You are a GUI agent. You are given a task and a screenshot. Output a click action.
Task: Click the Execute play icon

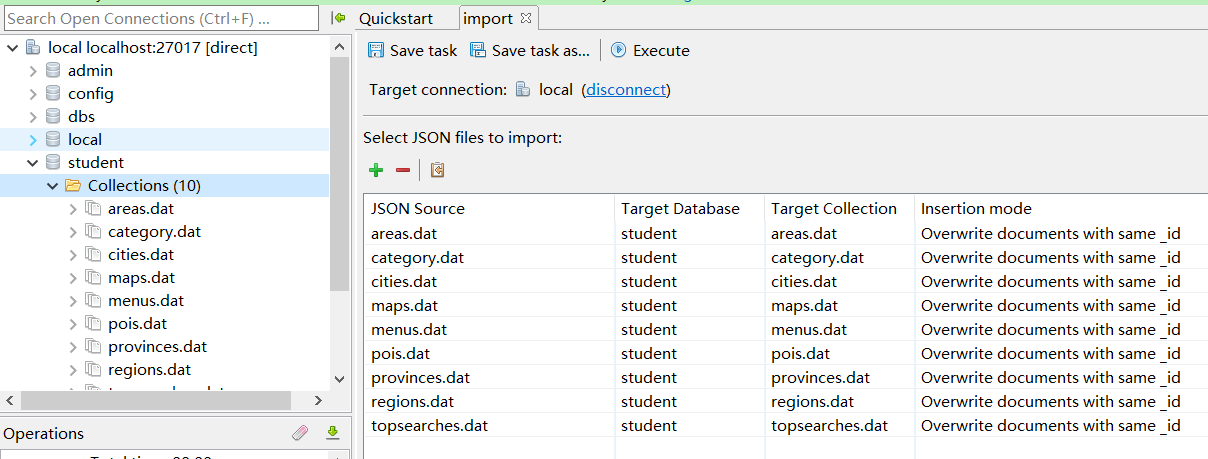click(618, 50)
